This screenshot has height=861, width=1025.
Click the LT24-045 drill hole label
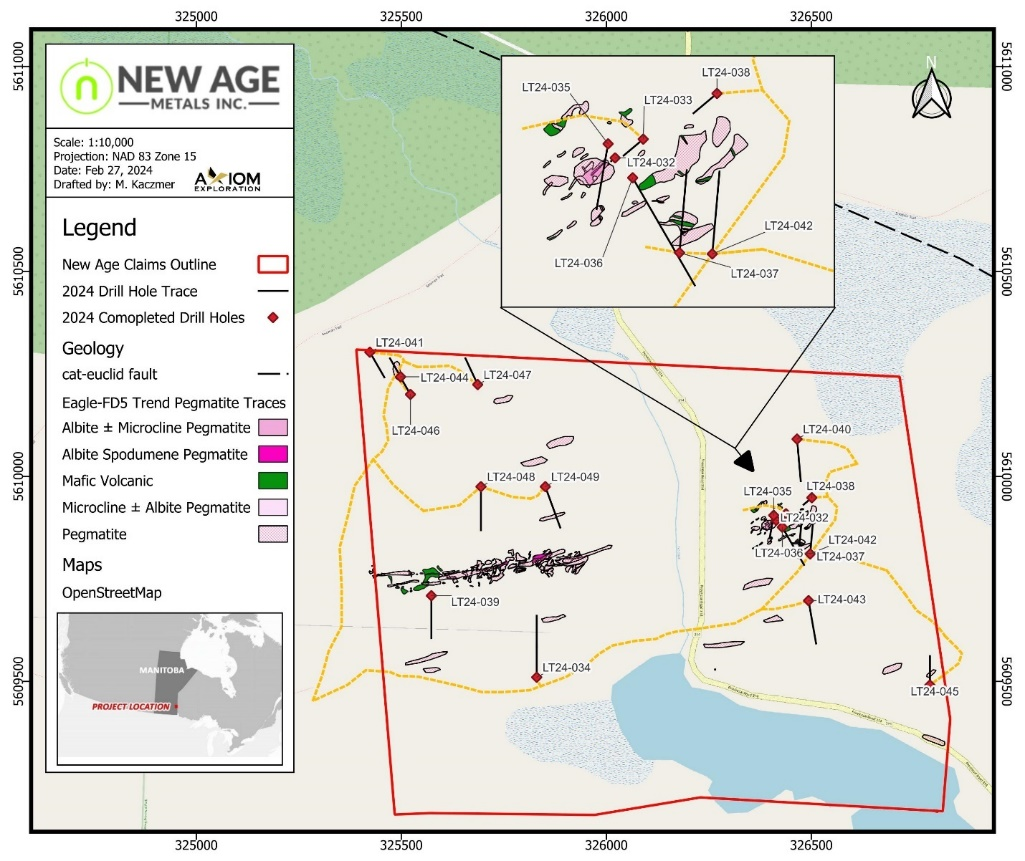point(935,692)
